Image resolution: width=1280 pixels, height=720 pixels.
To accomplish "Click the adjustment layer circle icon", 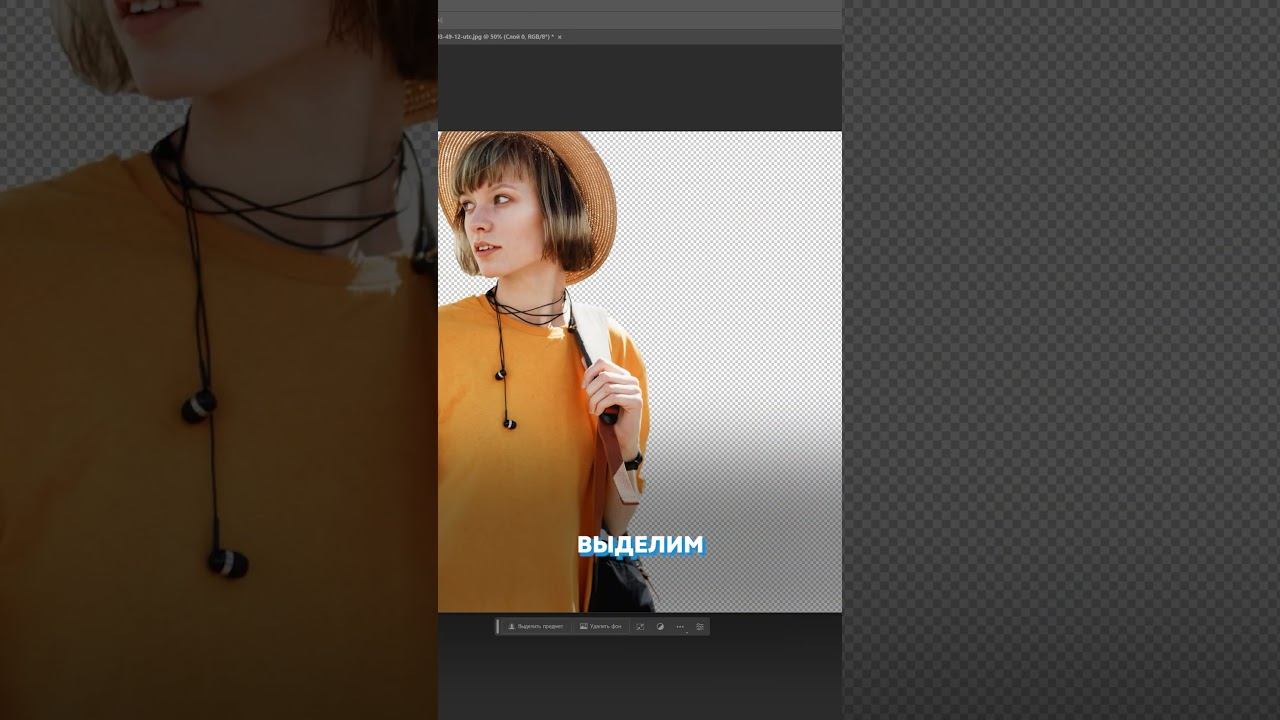I will pos(660,627).
